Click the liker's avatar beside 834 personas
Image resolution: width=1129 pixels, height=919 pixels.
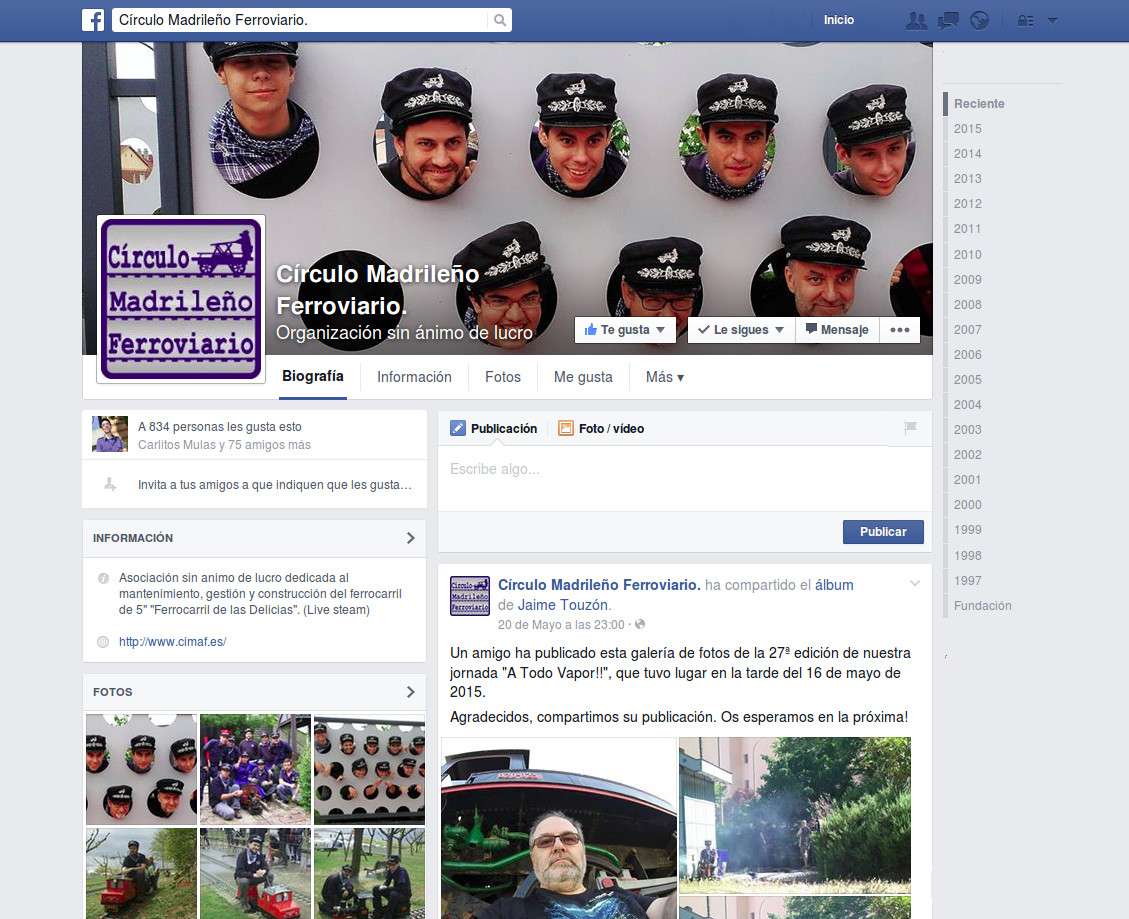click(x=109, y=434)
